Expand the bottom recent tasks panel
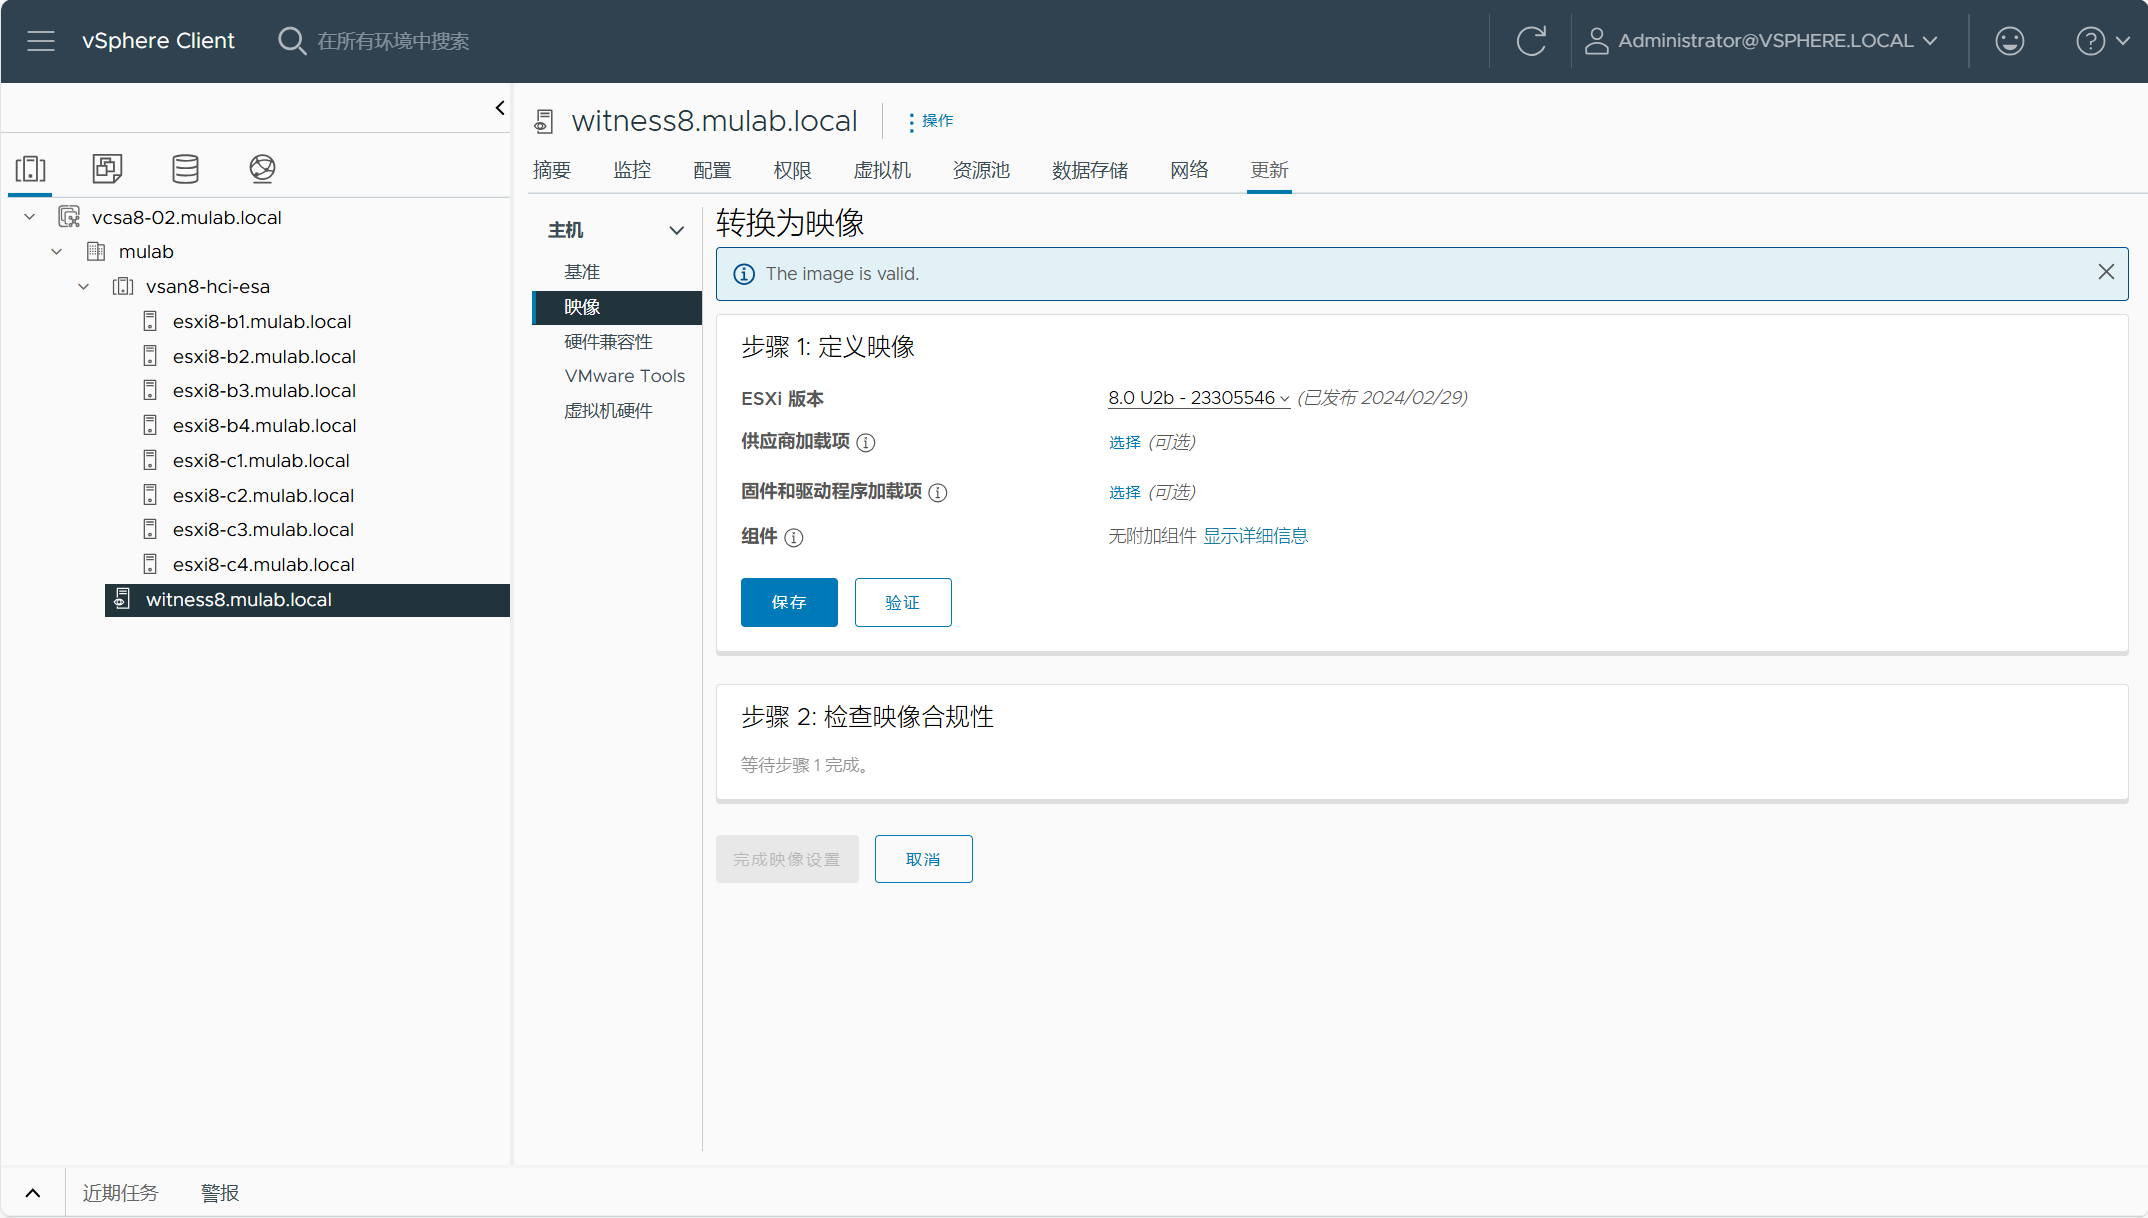The image size is (2148, 1218). (33, 1192)
